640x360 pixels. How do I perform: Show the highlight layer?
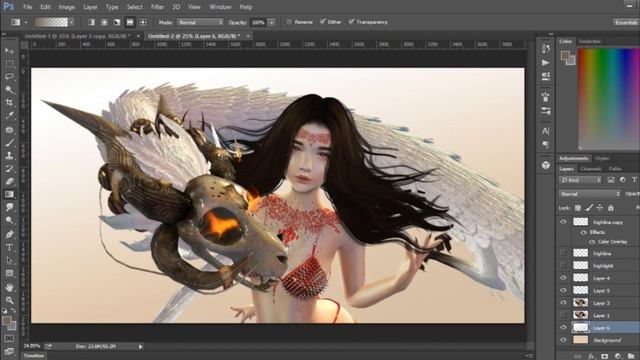point(564,265)
